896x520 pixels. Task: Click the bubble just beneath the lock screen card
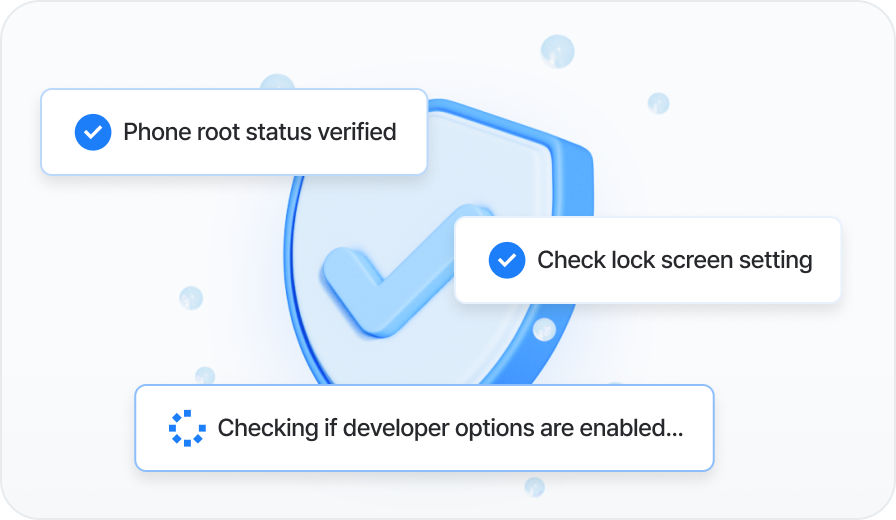pyautogui.click(x=544, y=329)
